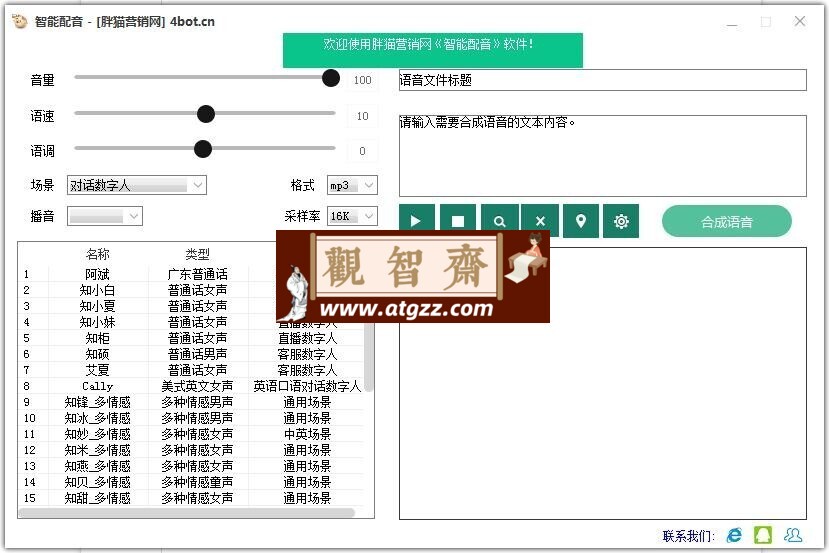This screenshot has width=829, height=553.
Task: Select voice row 知冰_多情感
Action: tap(191, 418)
